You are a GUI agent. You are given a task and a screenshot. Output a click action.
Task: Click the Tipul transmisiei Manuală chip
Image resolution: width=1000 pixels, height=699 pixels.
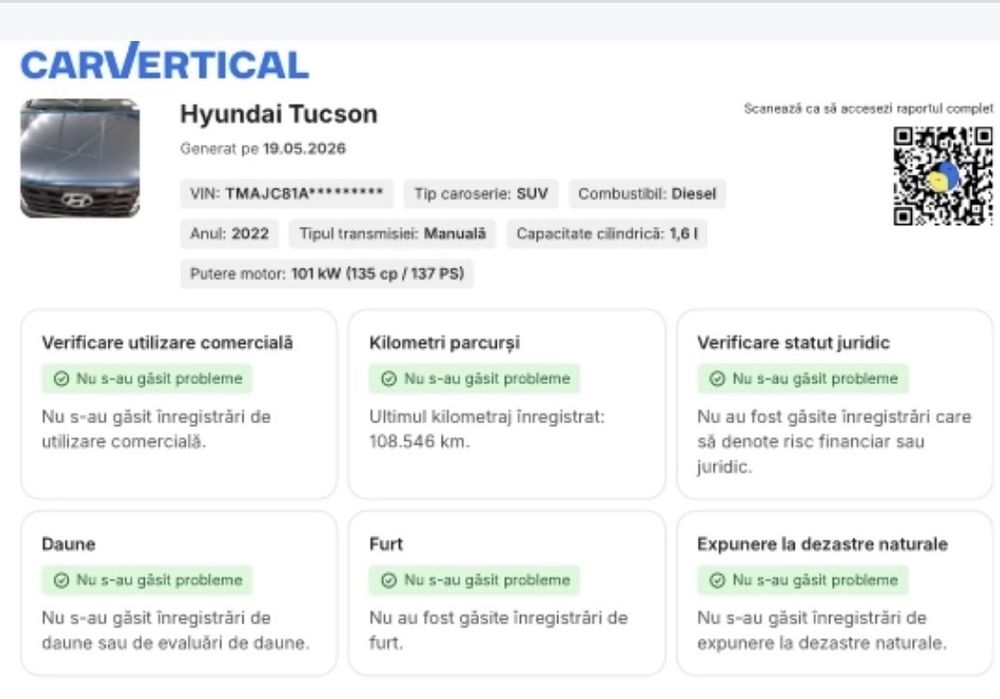pyautogui.click(x=392, y=233)
